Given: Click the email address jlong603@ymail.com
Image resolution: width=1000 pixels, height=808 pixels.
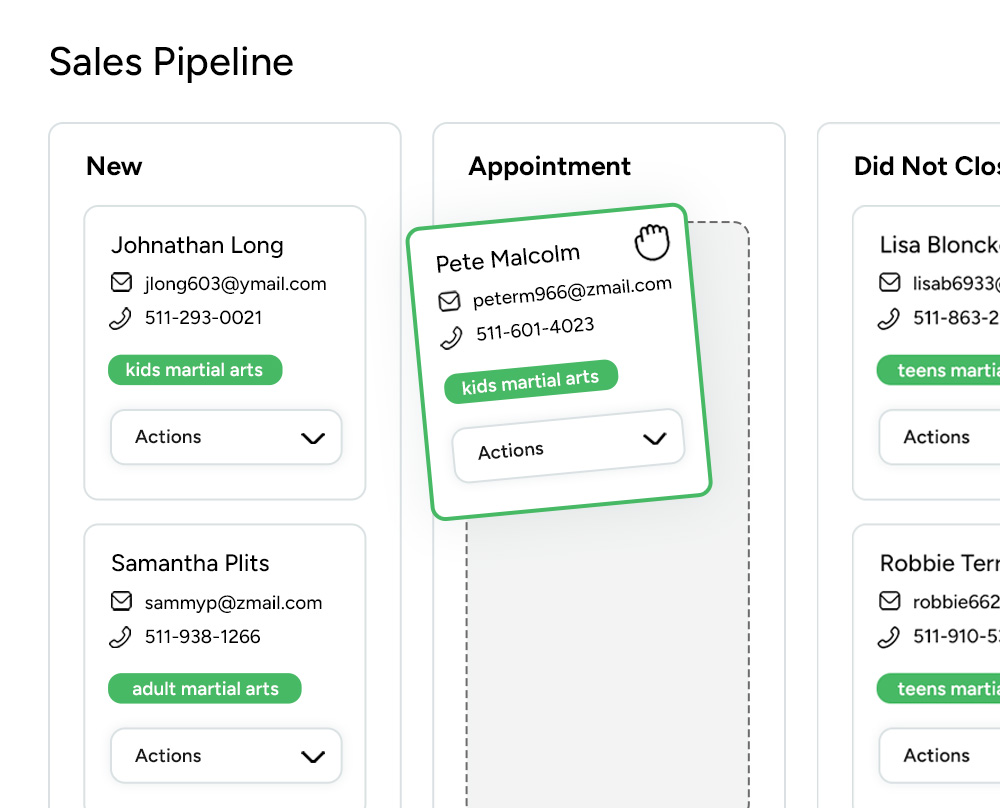Looking at the screenshot, I should (x=235, y=283).
